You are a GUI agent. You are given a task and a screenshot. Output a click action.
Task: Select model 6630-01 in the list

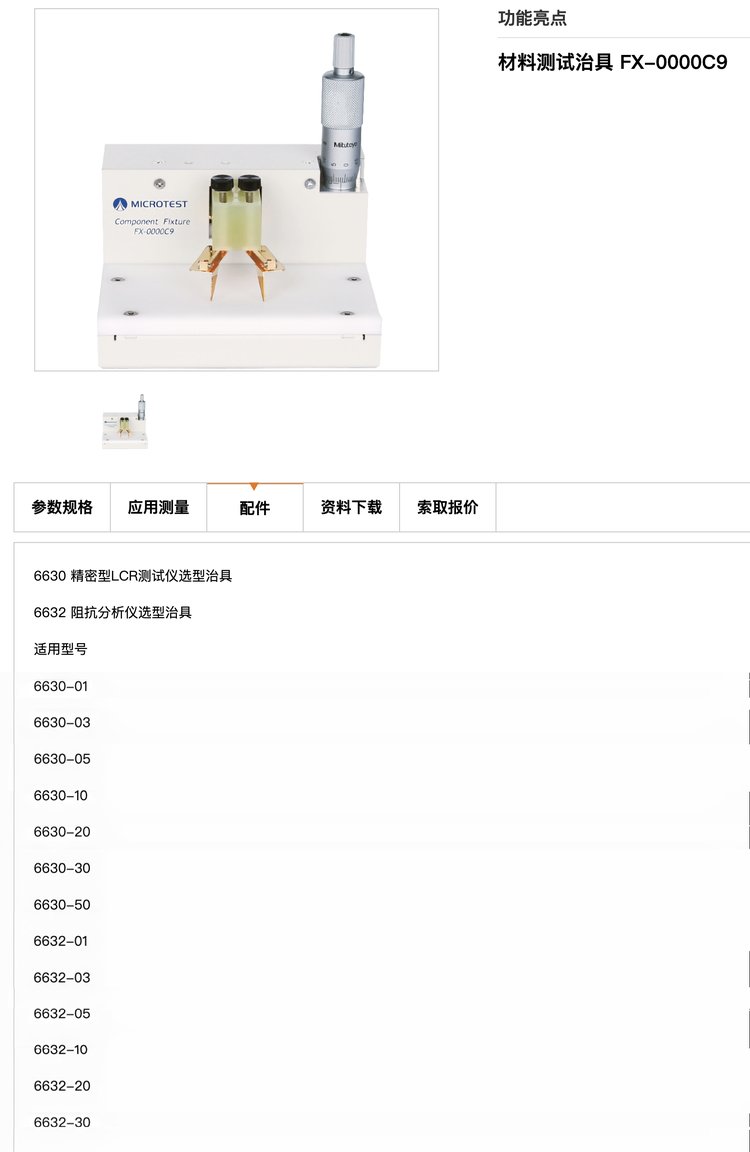61,686
